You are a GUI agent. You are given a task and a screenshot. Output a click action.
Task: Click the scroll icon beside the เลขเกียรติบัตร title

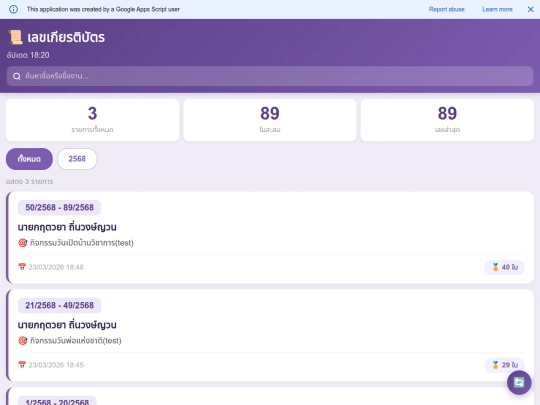pos(15,37)
